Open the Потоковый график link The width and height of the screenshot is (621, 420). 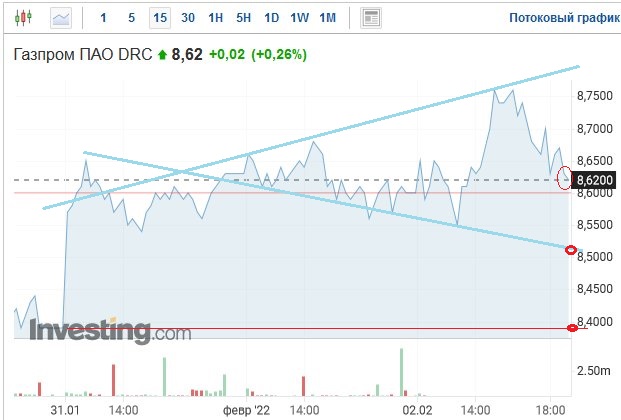click(564, 18)
